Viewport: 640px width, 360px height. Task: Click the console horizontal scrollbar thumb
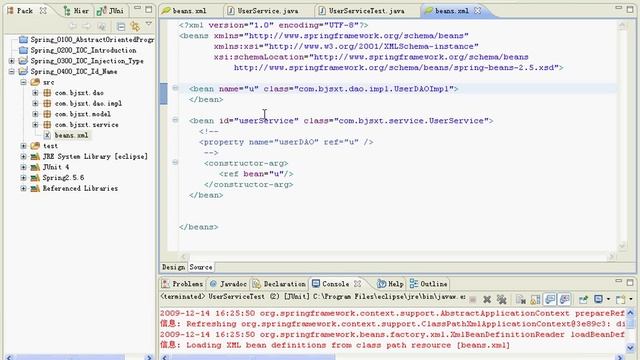coord(253,358)
